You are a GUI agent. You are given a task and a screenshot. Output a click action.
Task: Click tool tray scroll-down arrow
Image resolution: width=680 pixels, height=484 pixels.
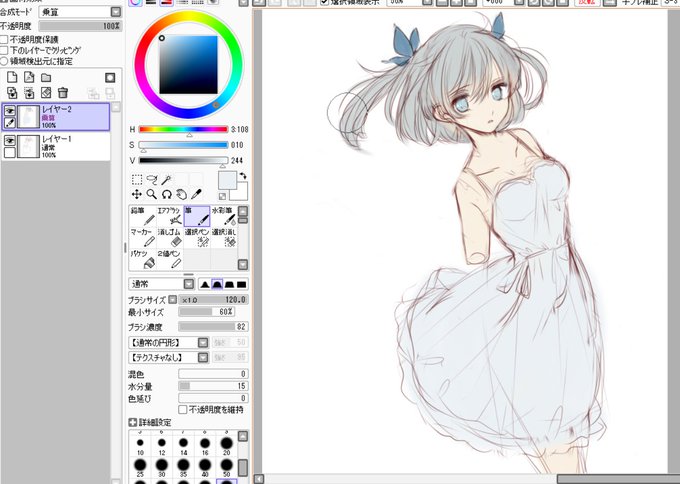243,264
